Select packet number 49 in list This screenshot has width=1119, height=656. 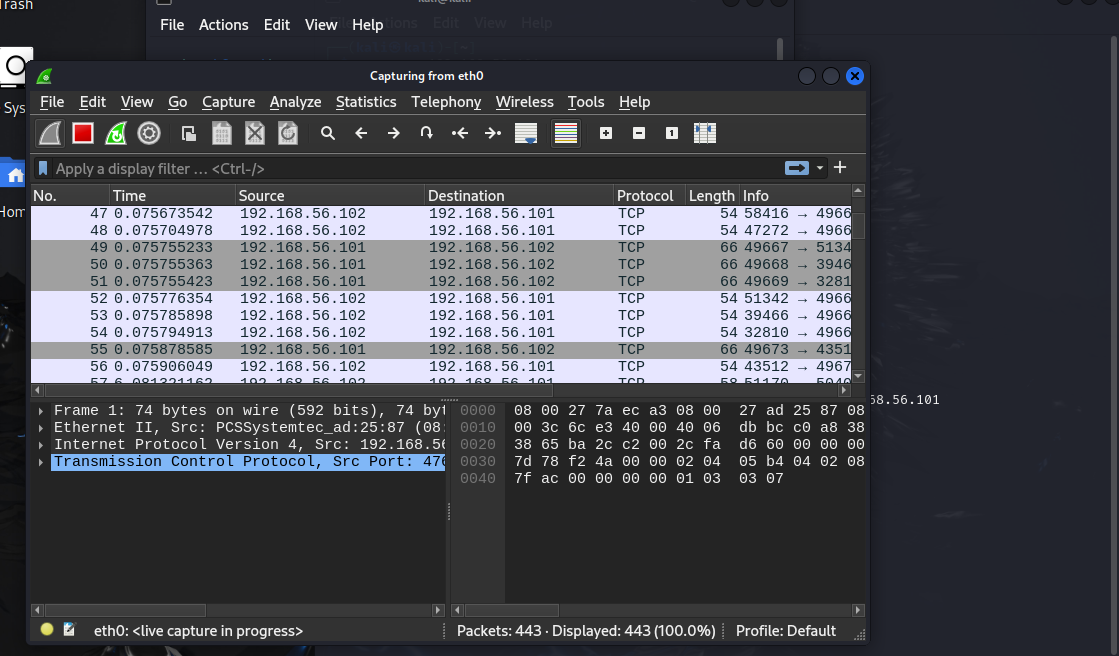441,248
